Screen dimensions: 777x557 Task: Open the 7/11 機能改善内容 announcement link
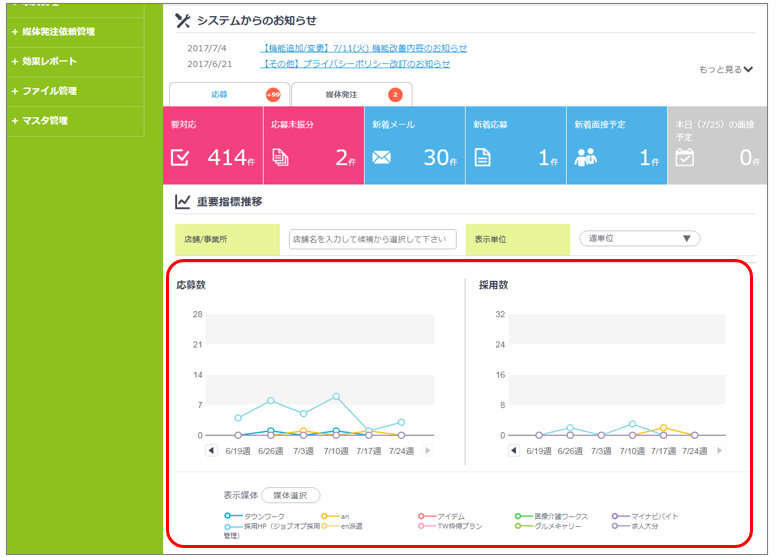point(364,48)
